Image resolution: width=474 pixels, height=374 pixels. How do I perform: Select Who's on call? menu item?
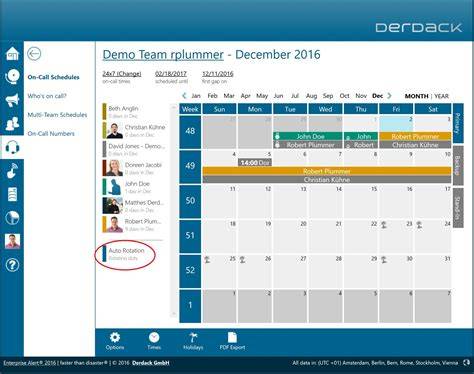(47, 96)
